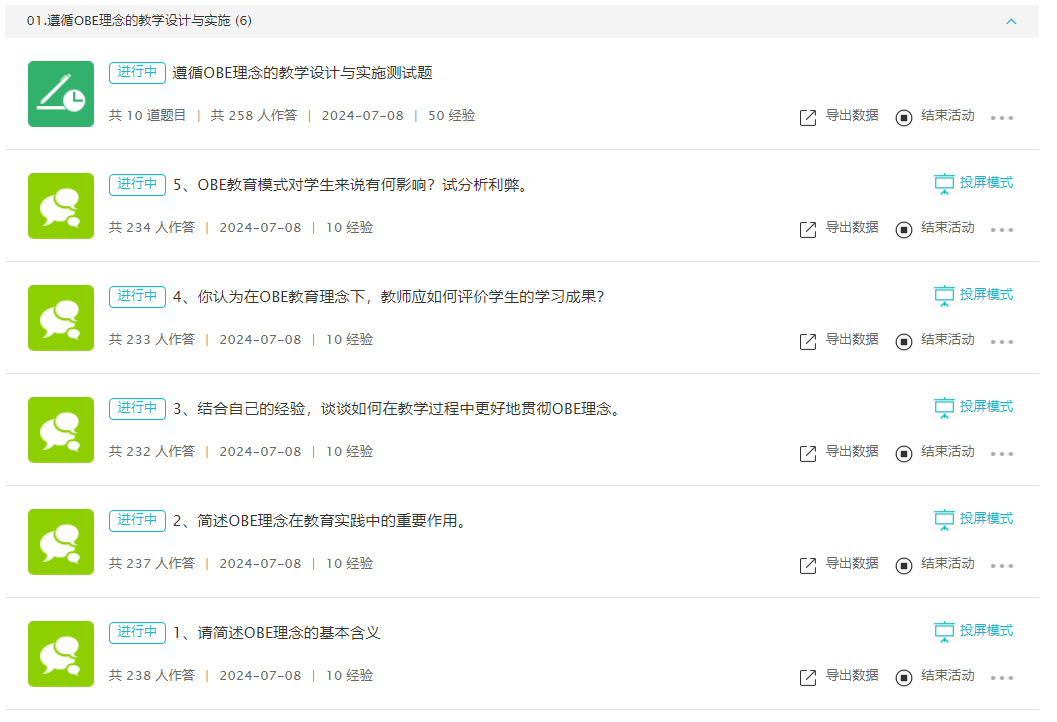Click discussion icon for question 3
Viewport: 1057px width, 722px height.
(61, 430)
